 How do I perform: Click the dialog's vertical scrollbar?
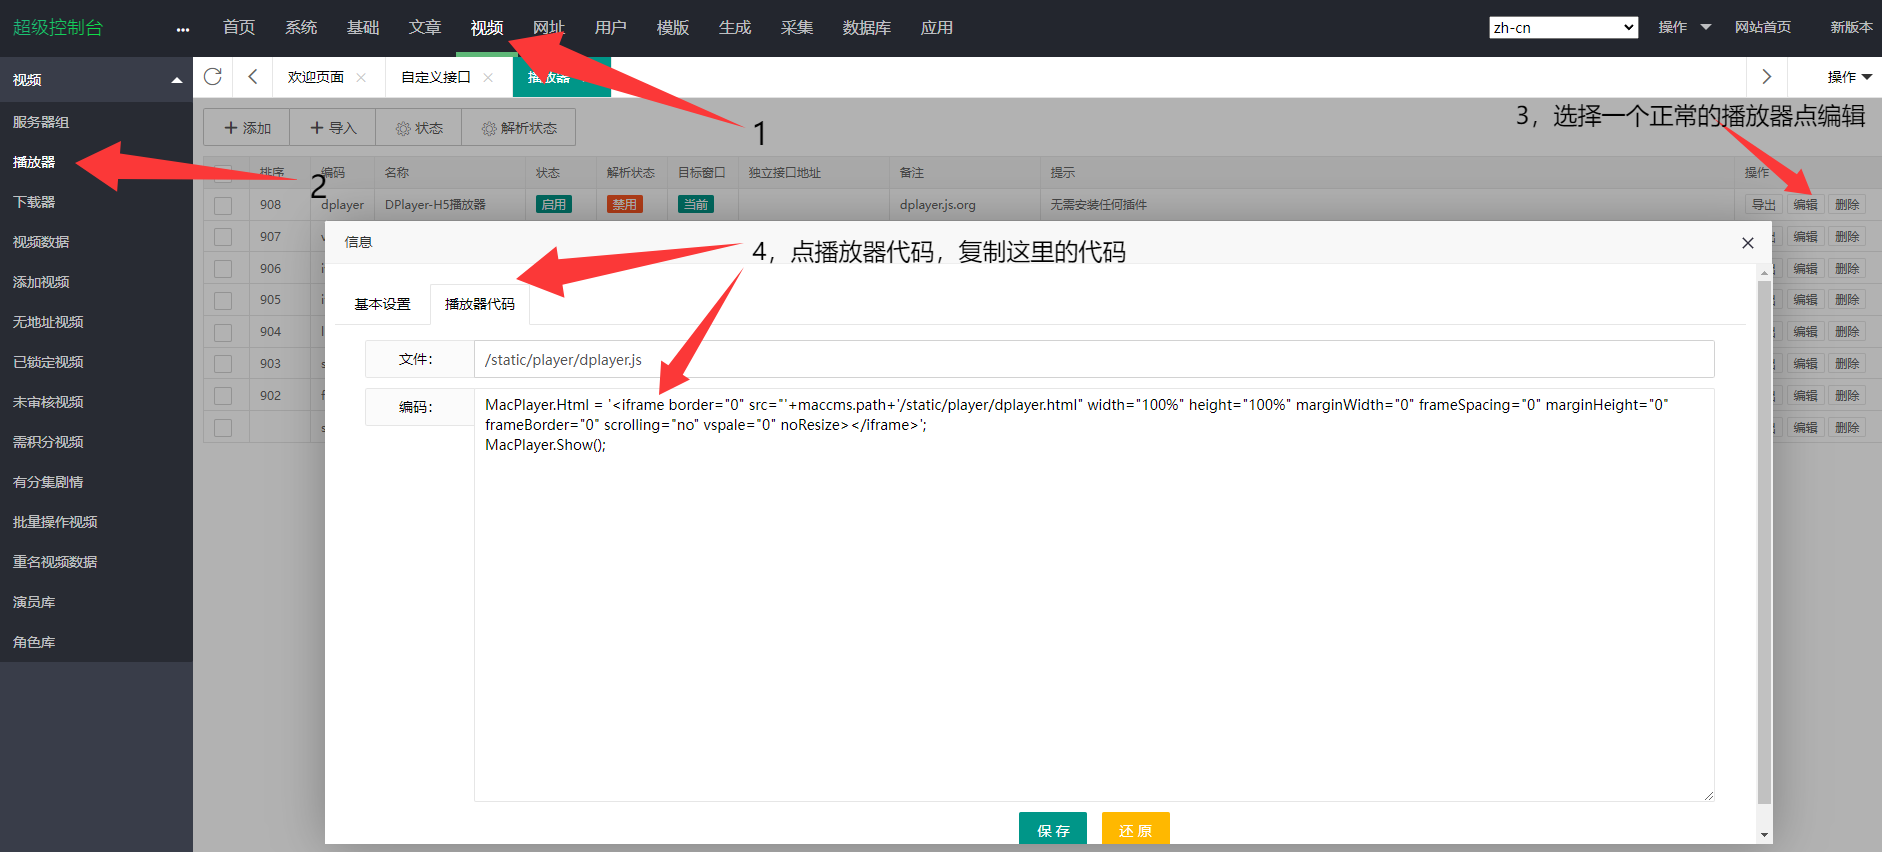[x=1764, y=540]
